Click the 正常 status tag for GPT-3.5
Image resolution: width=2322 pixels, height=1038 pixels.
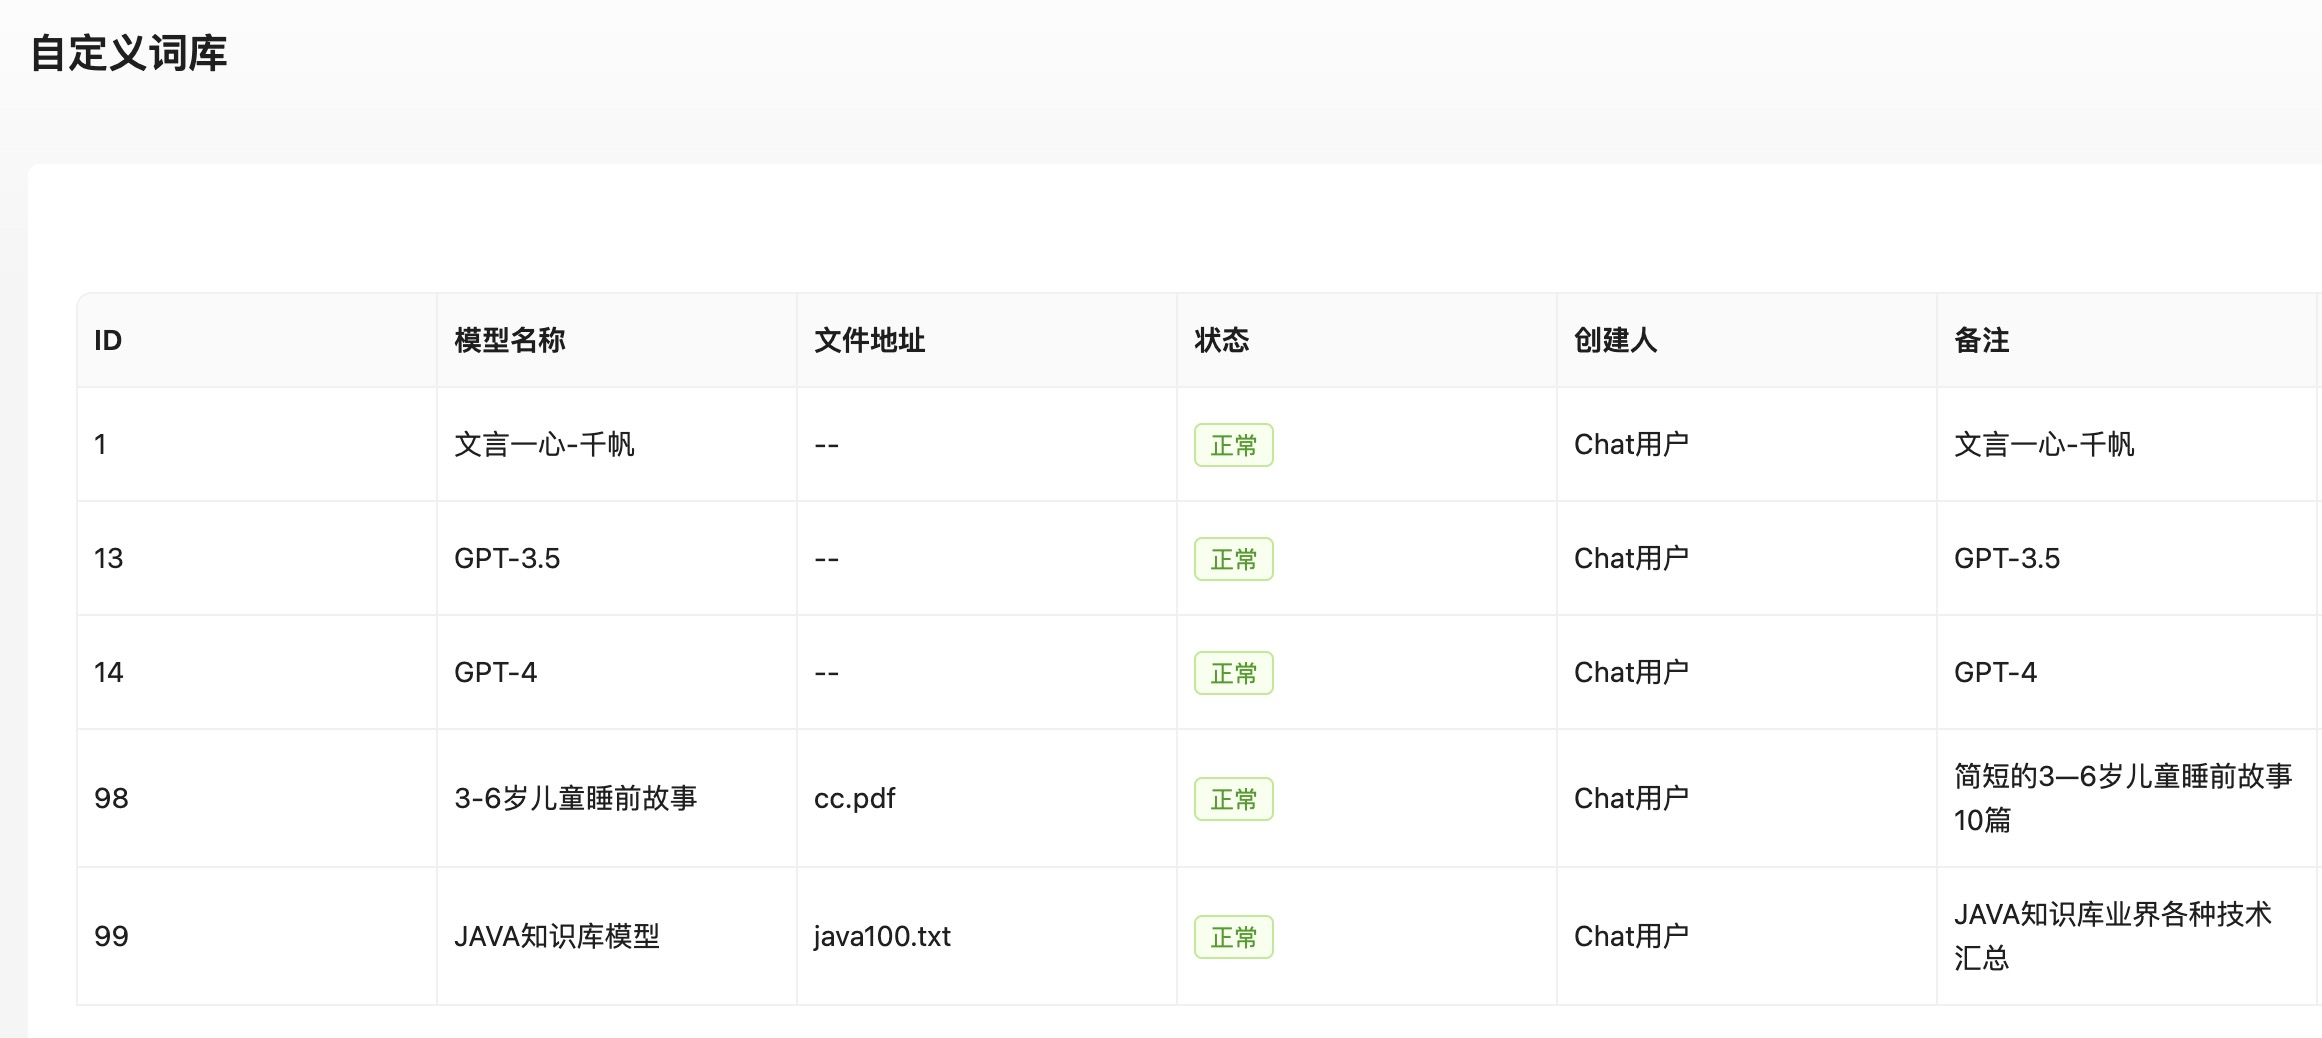(x=1233, y=559)
